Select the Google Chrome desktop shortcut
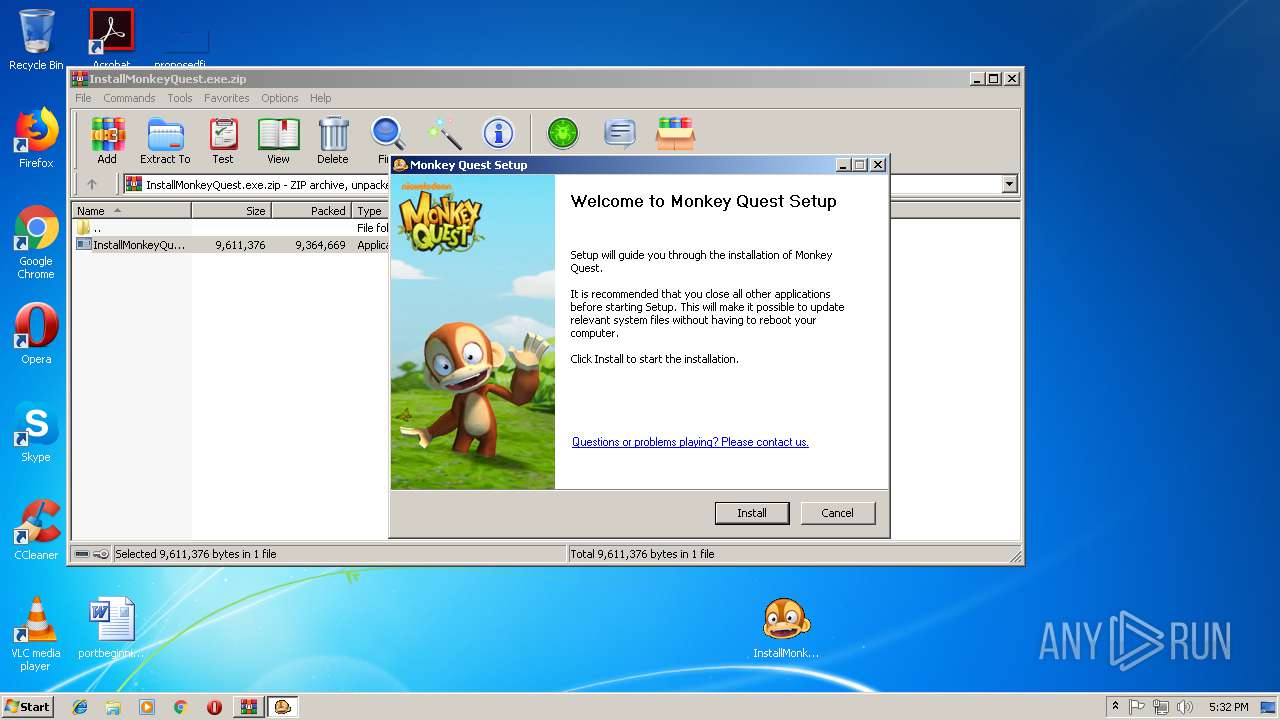 36,242
